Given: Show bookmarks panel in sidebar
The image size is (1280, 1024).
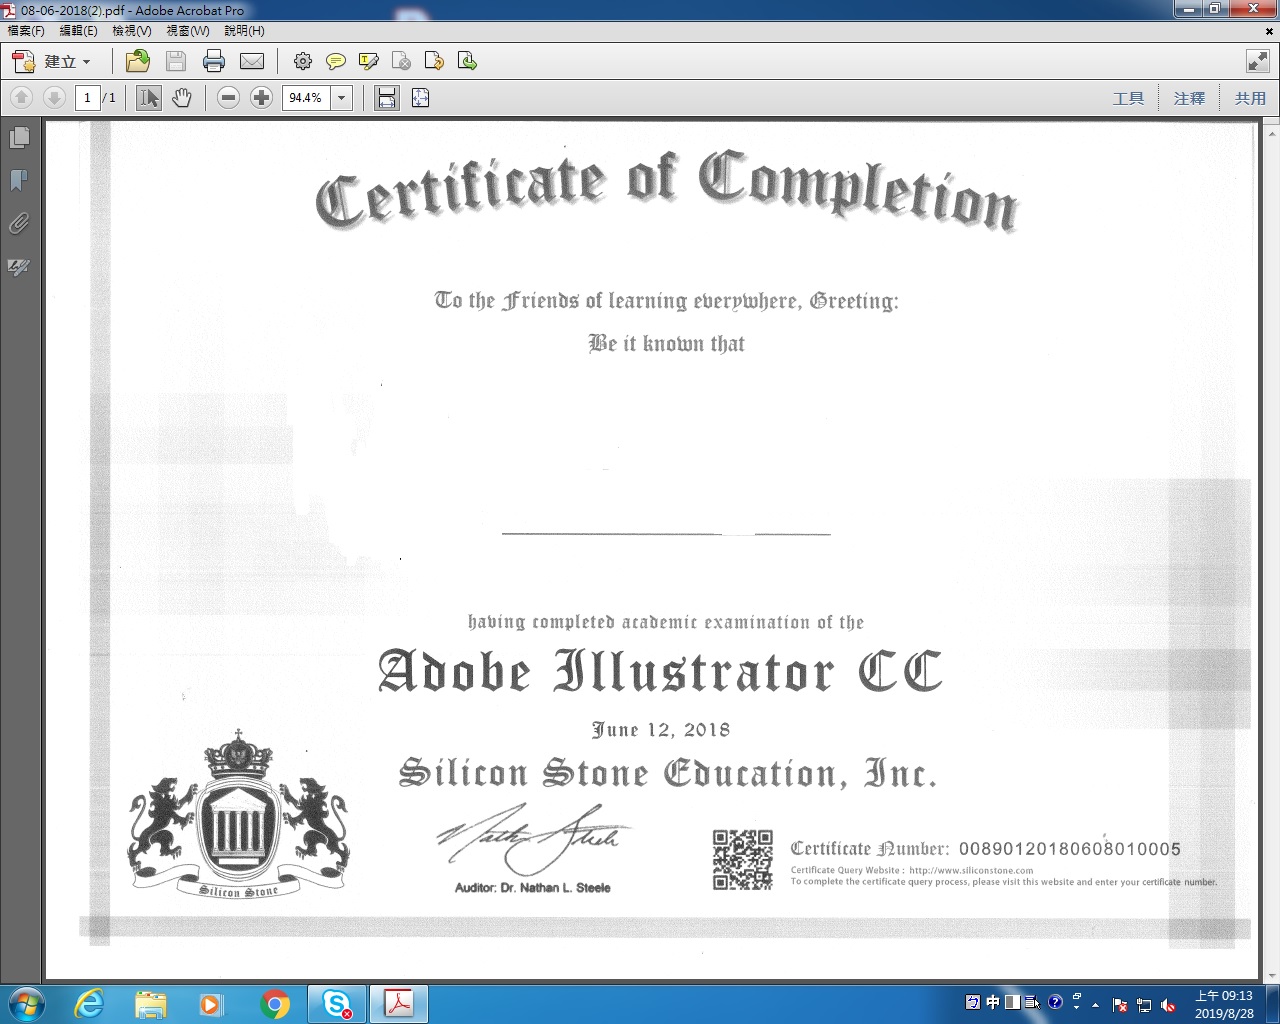Looking at the screenshot, I should click(19, 180).
